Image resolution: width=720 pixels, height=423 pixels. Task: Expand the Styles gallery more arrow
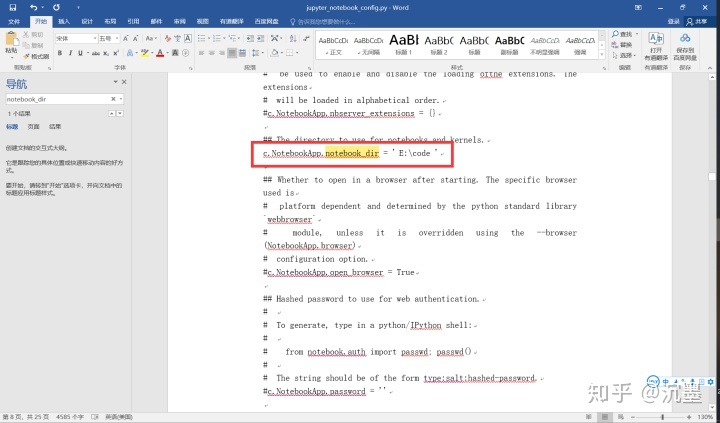click(602, 55)
